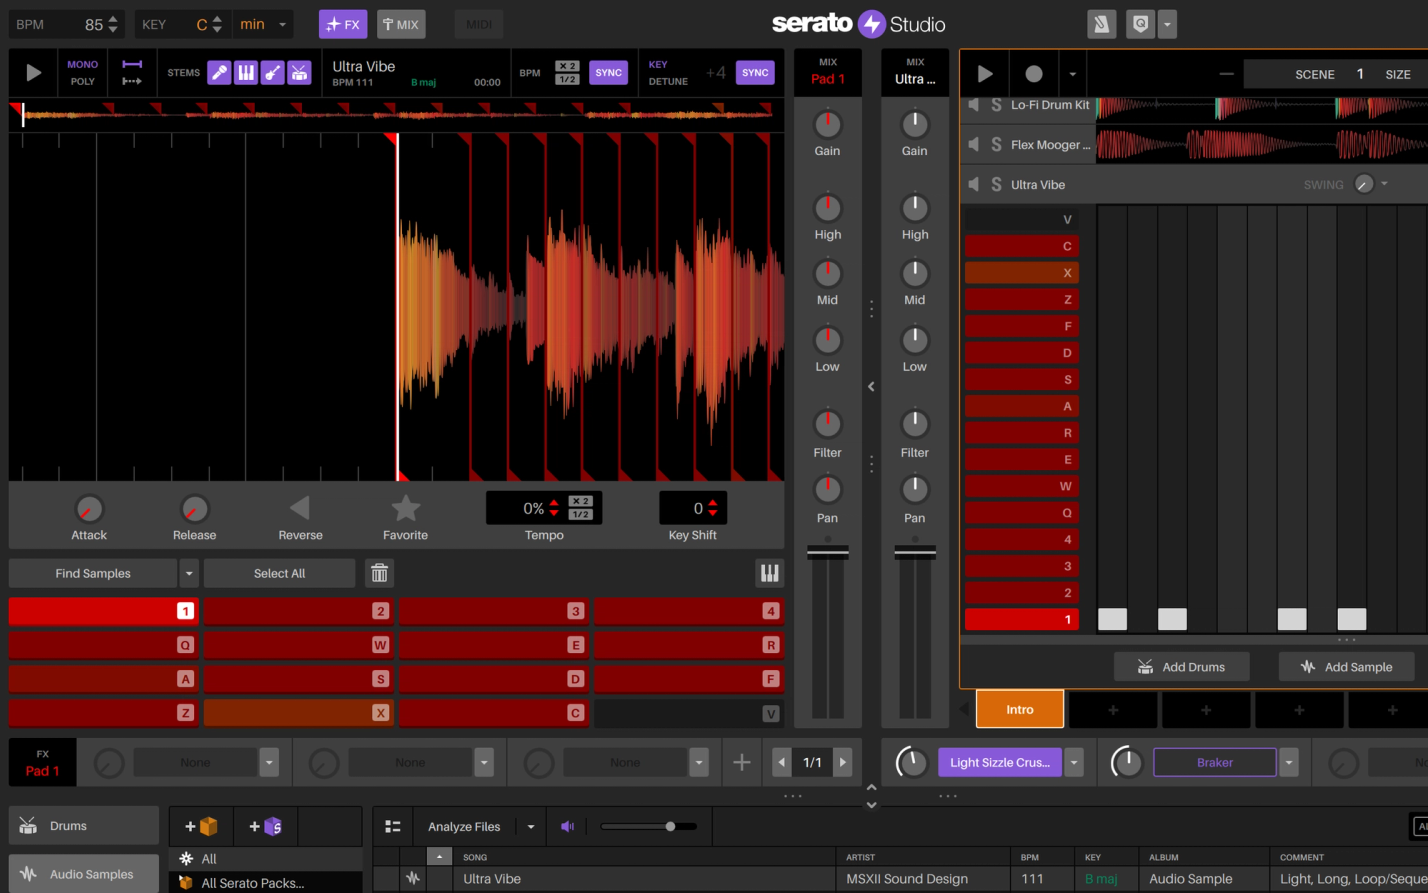This screenshot has height=893, width=1428.
Task: Isolate the vocals stem with the microphone icon
Action: pyautogui.click(x=219, y=72)
